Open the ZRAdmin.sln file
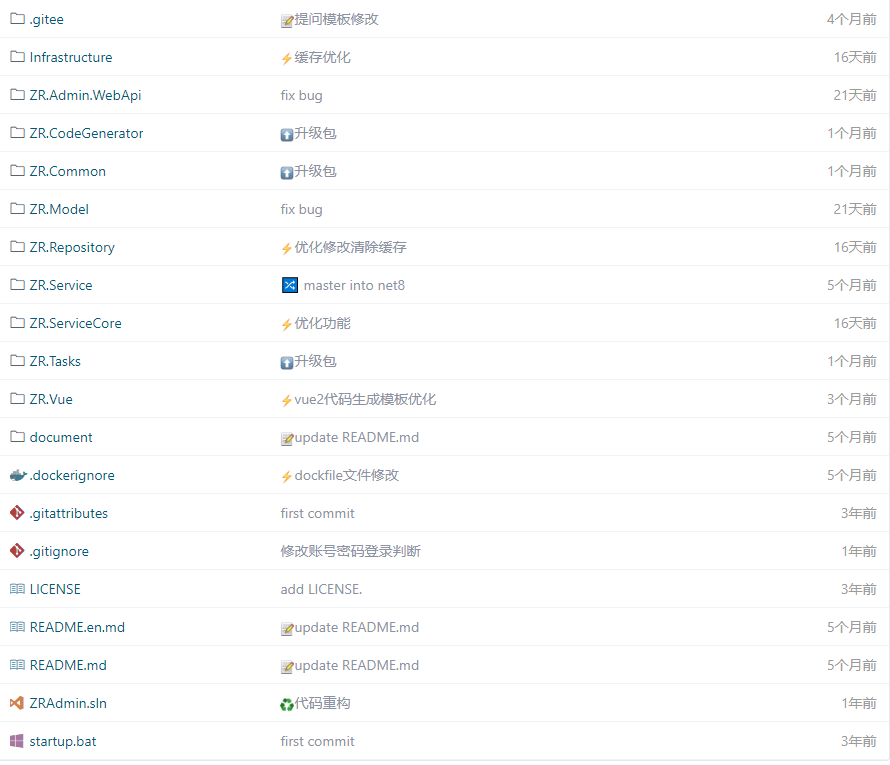 click(x=68, y=704)
